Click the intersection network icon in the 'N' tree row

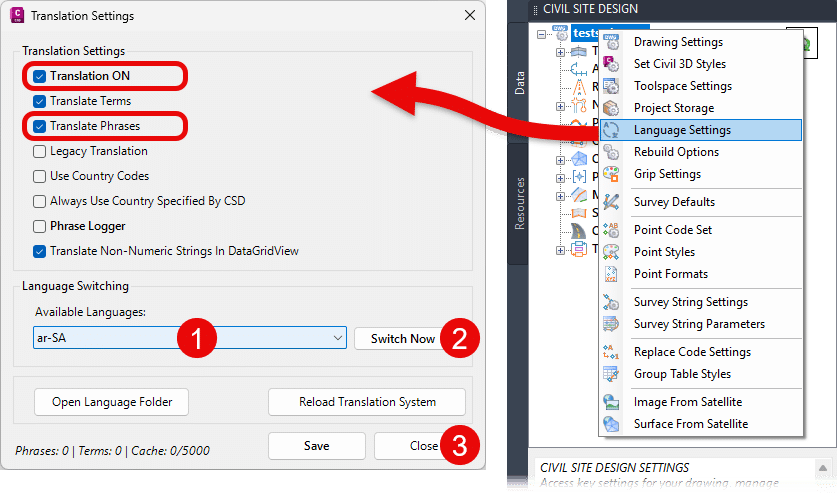579,105
